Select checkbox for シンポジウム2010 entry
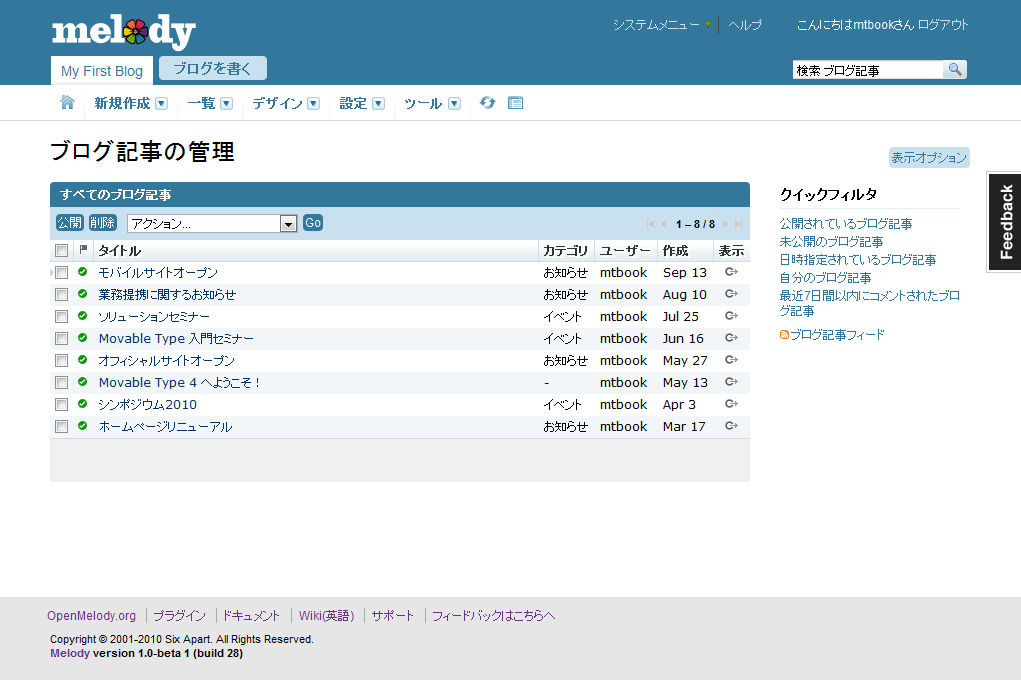This screenshot has height=680, width=1021. point(62,405)
